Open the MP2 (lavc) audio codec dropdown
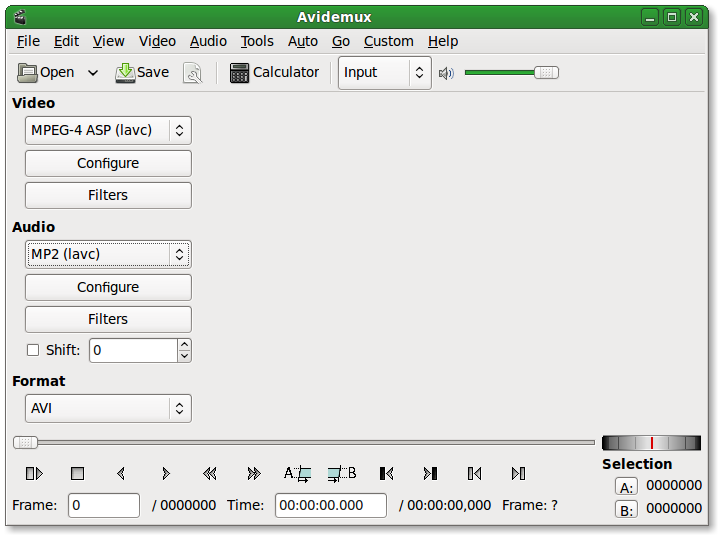718x535 pixels. point(108,254)
